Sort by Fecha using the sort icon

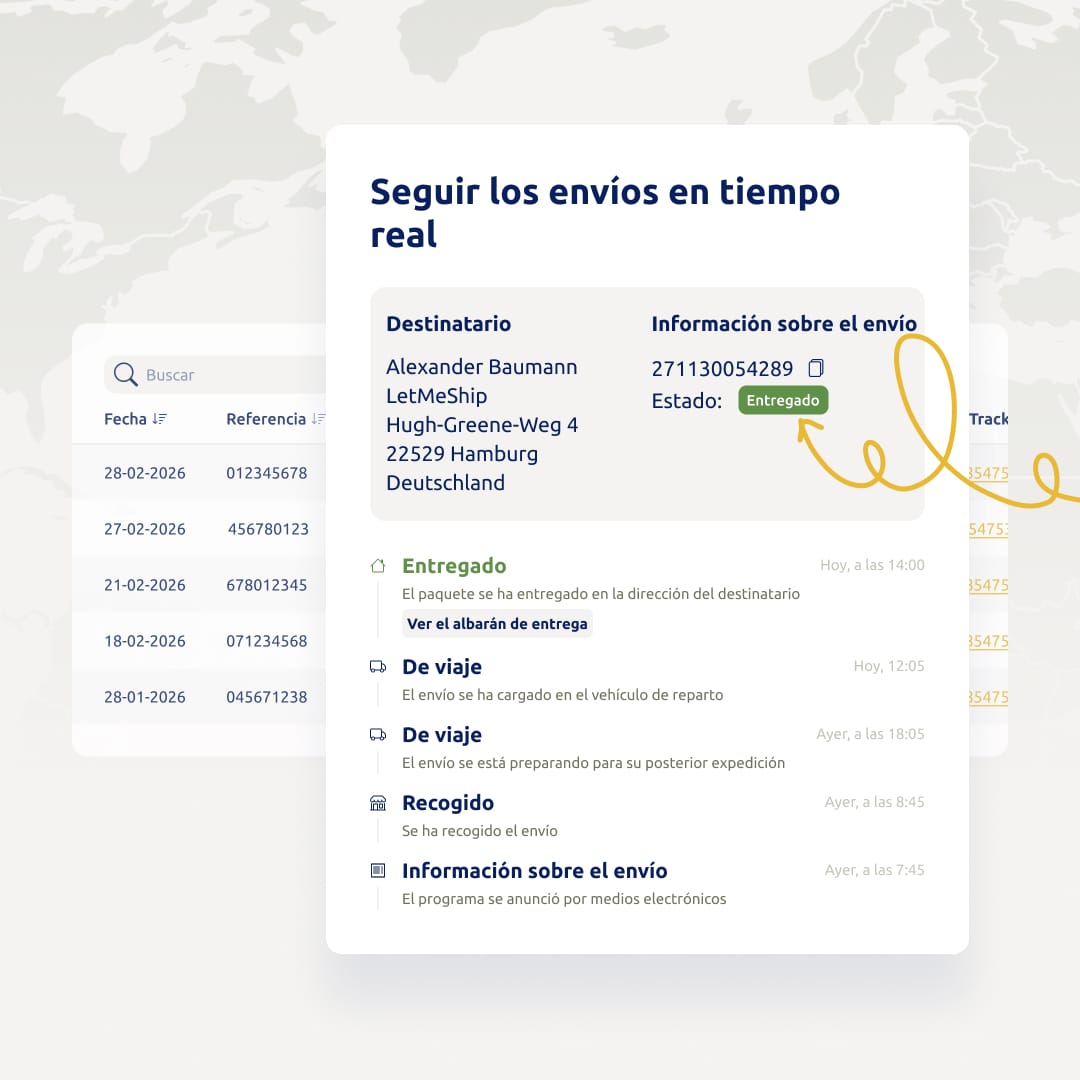click(160, 419)
